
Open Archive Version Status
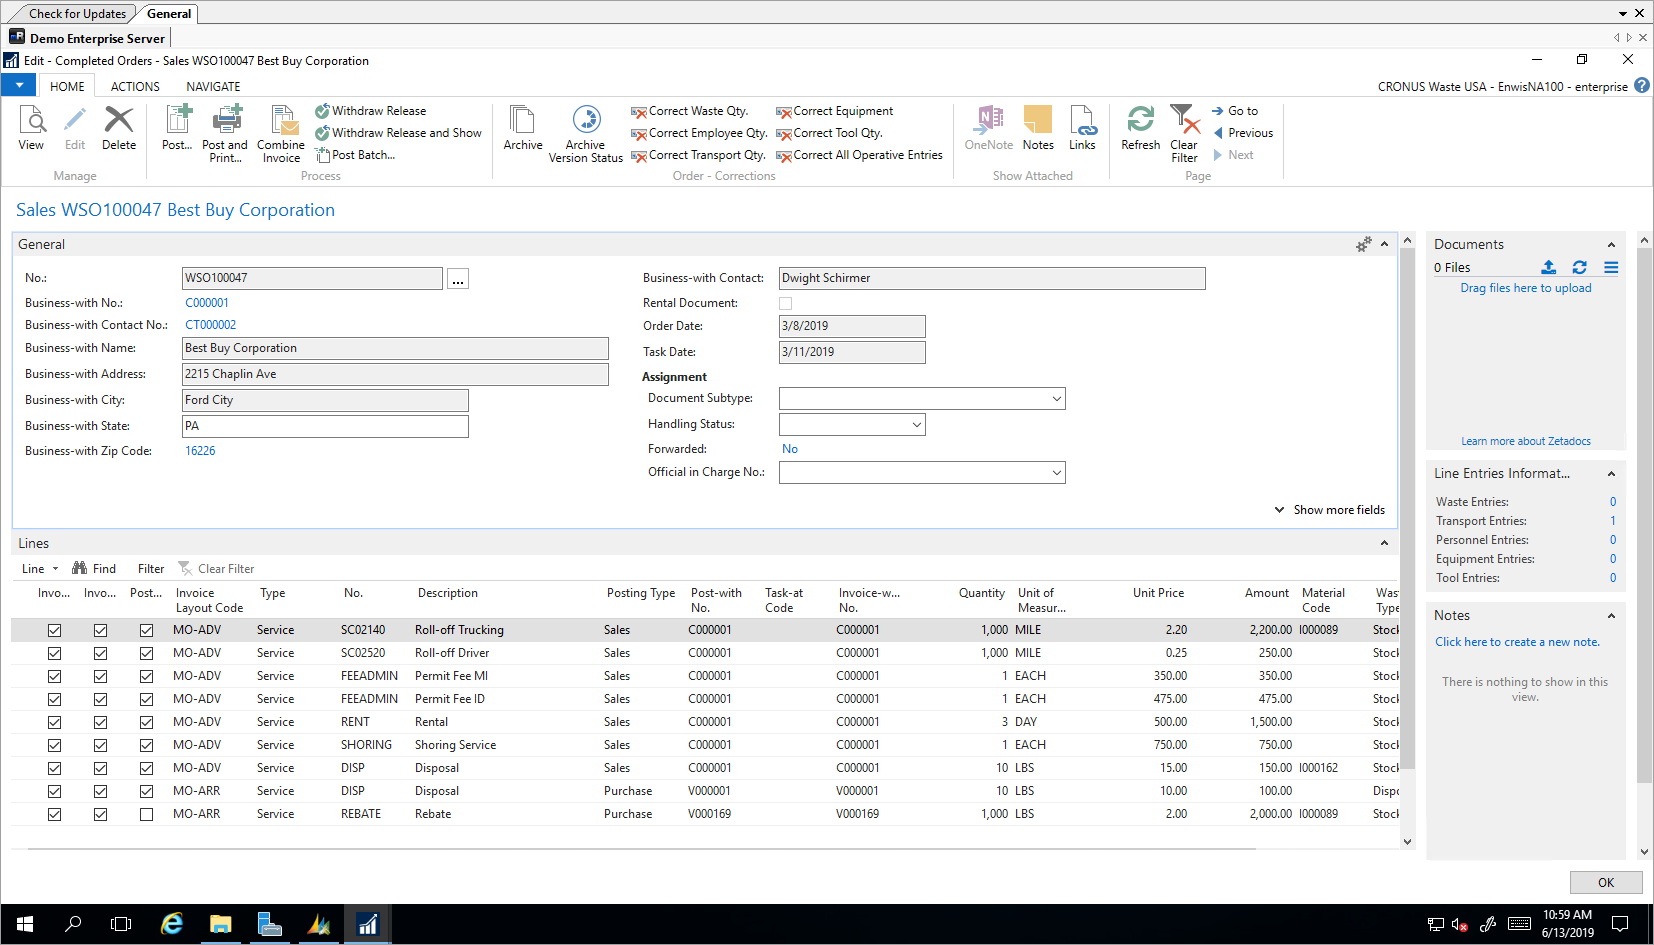(x=586, y=133)
